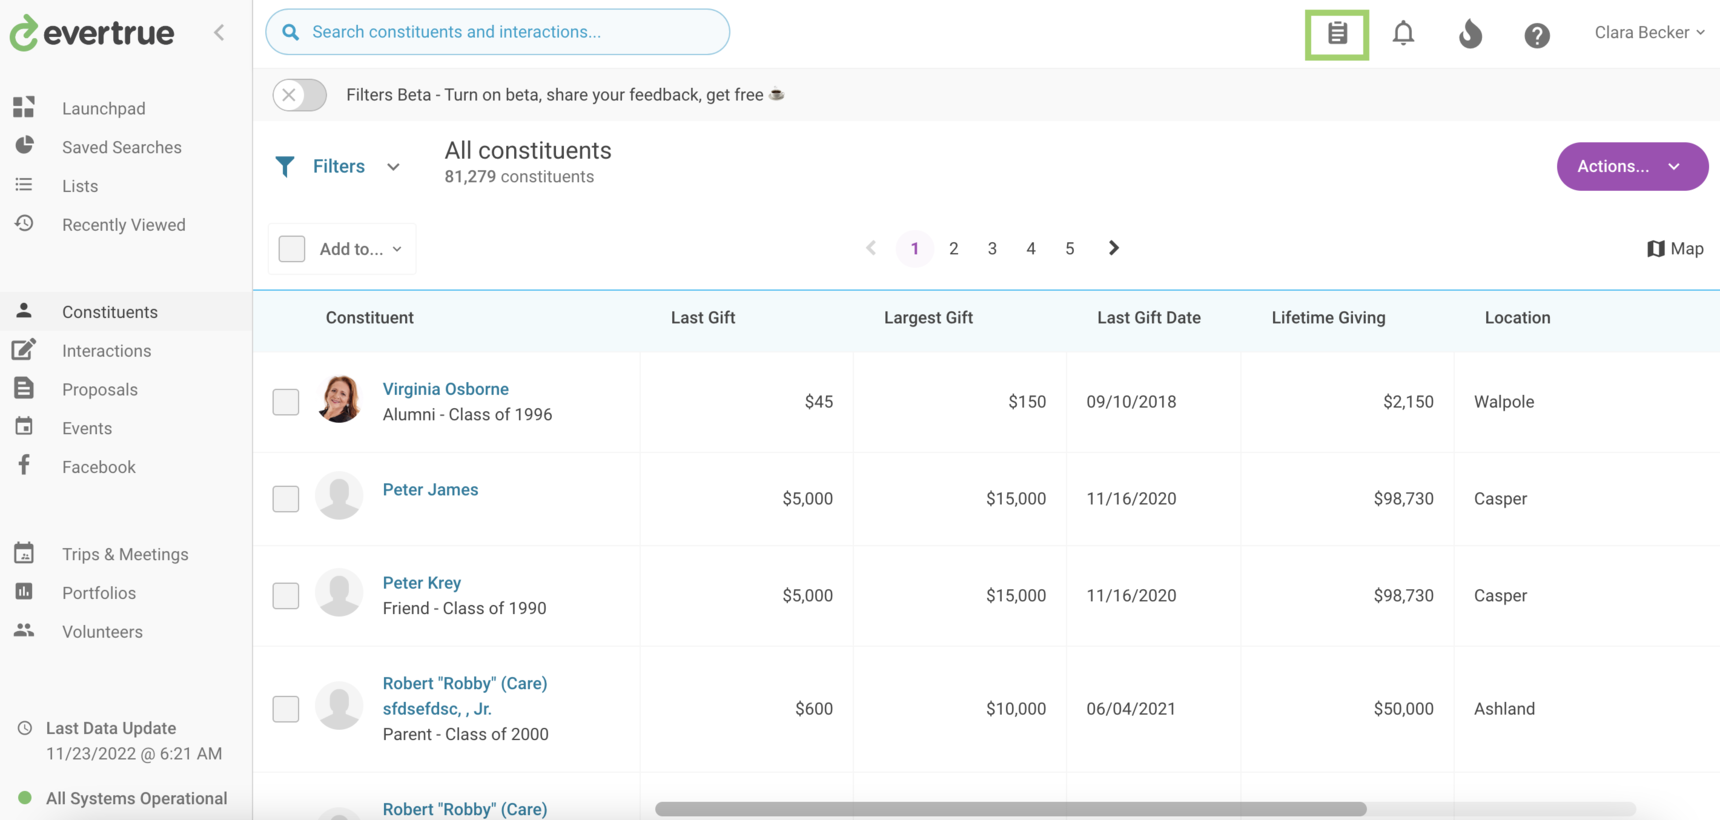This screenshot has height=820, width=1720.
Task: Go to page 3 of results
Action: [x=992, y=249]
